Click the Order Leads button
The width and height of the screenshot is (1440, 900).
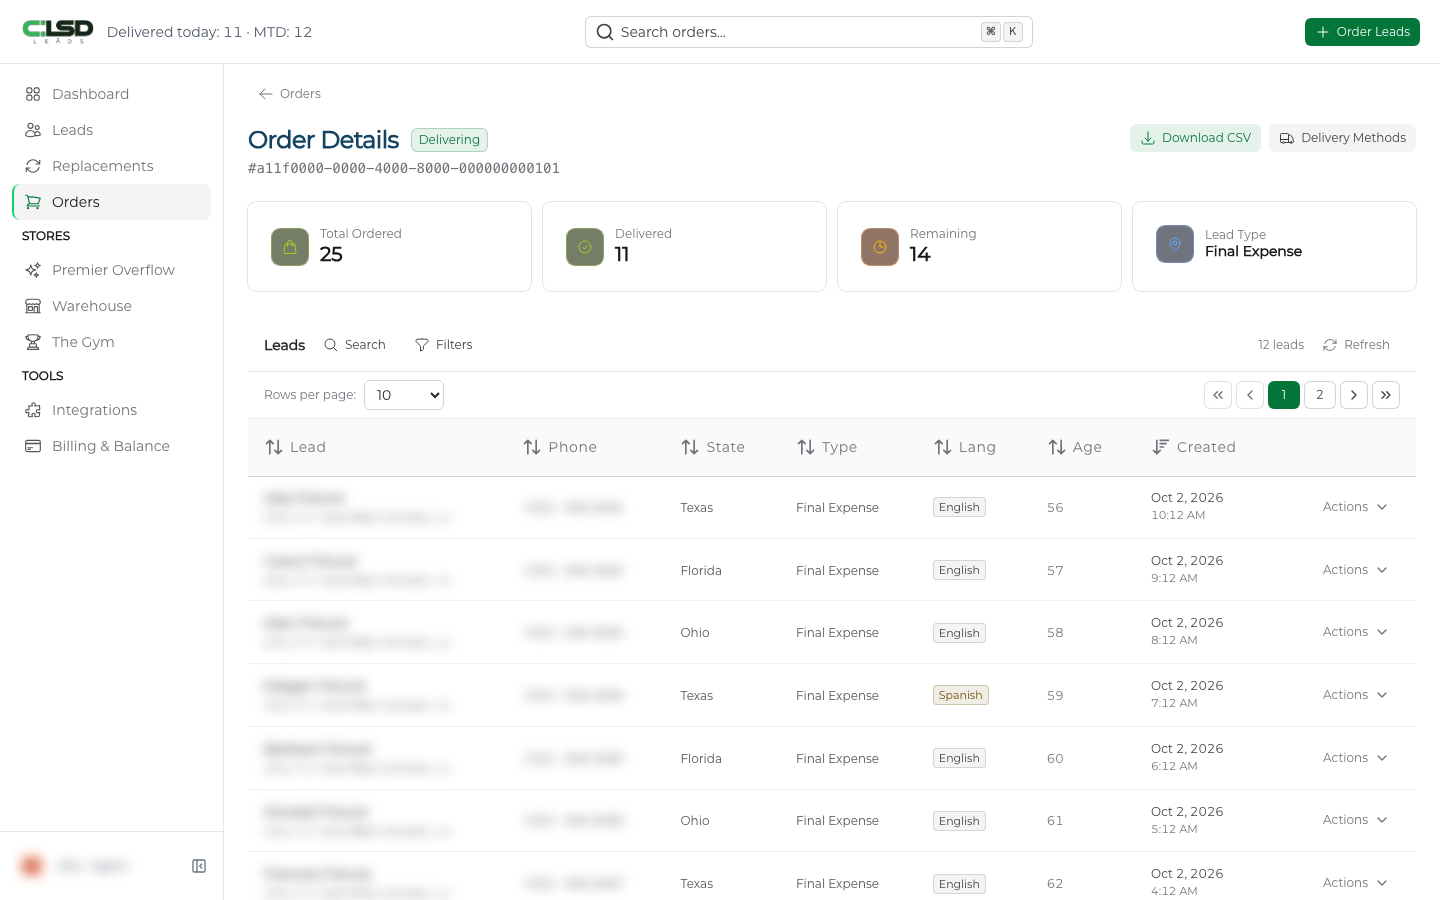pos(1362,32)
